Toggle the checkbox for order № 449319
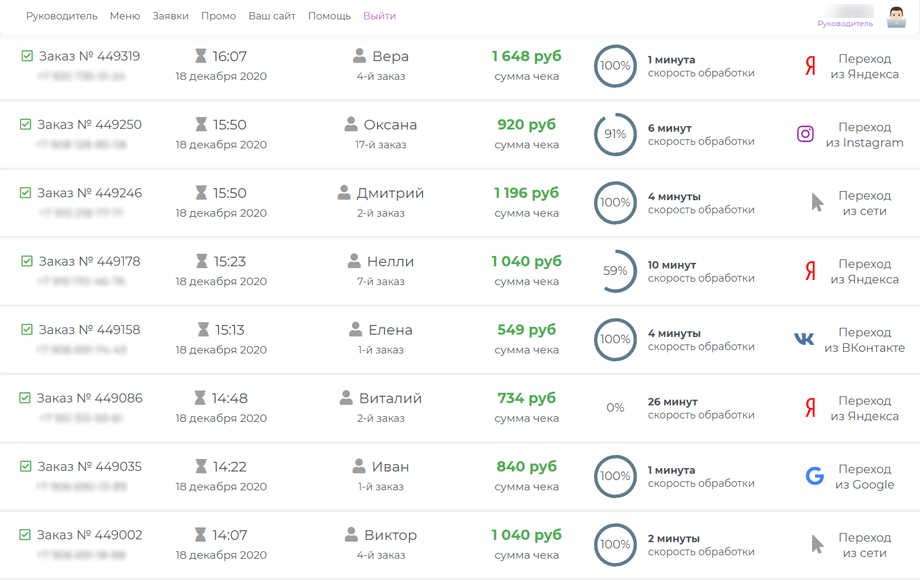This screenshot has height=580, width=920. pos(27,56)
